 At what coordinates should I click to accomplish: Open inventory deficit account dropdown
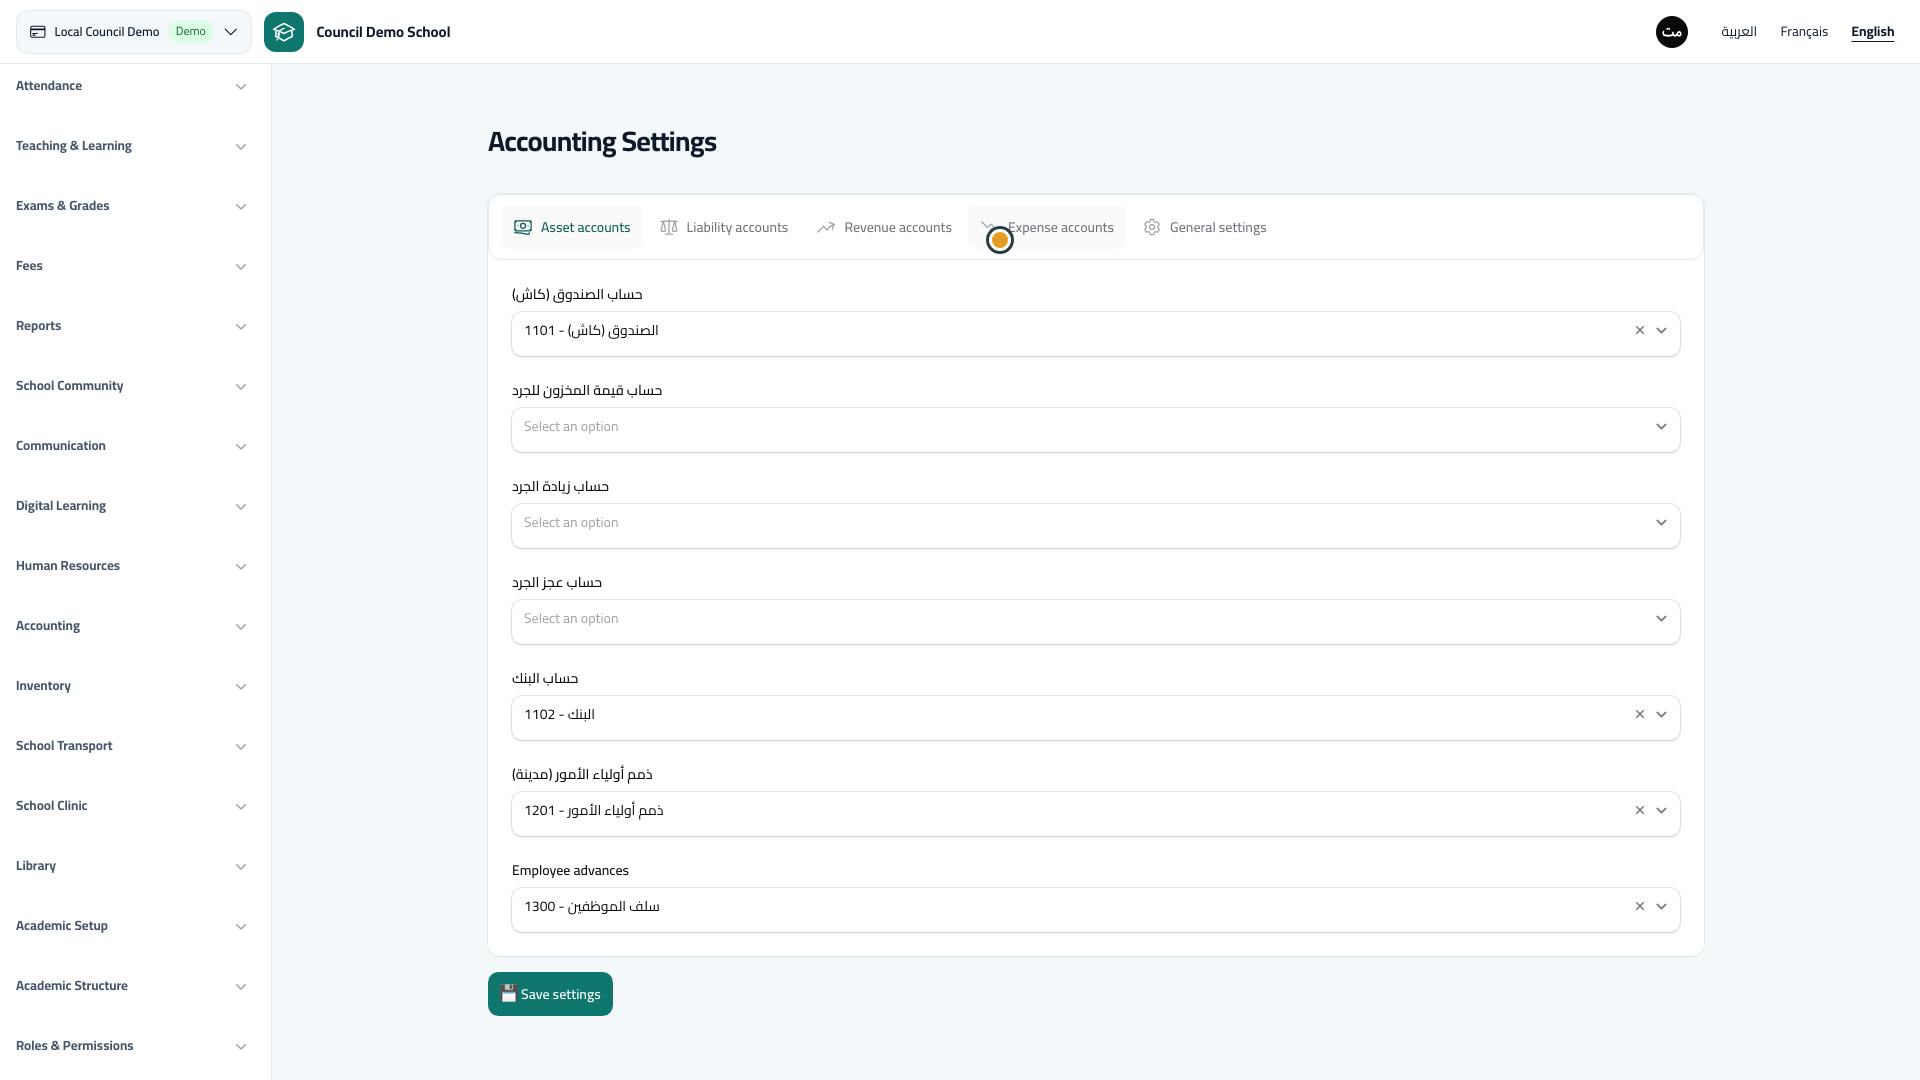point(1096,622)
